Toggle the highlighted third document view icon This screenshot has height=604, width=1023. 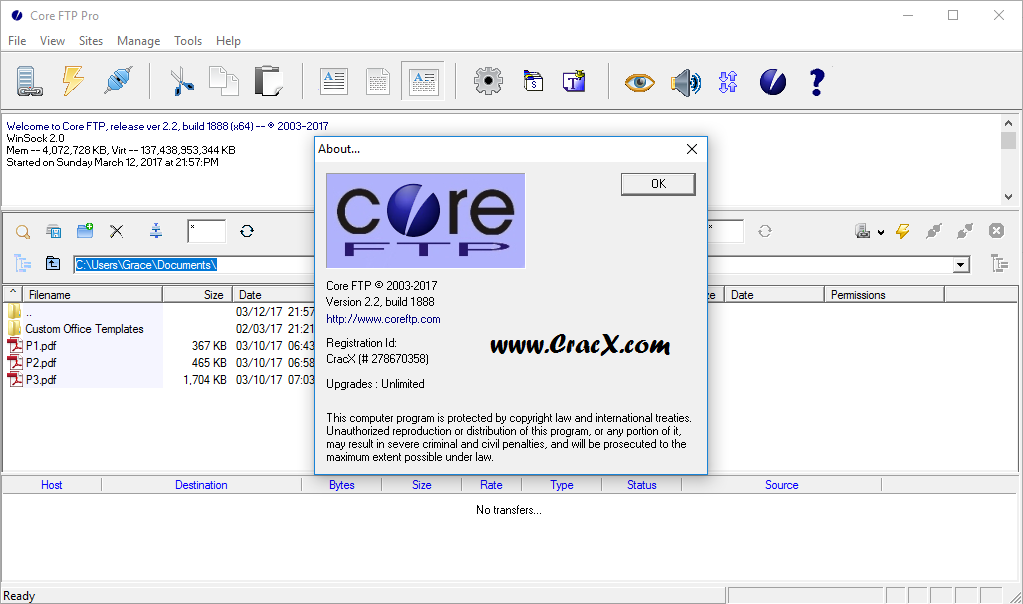(x=423, y=82)
